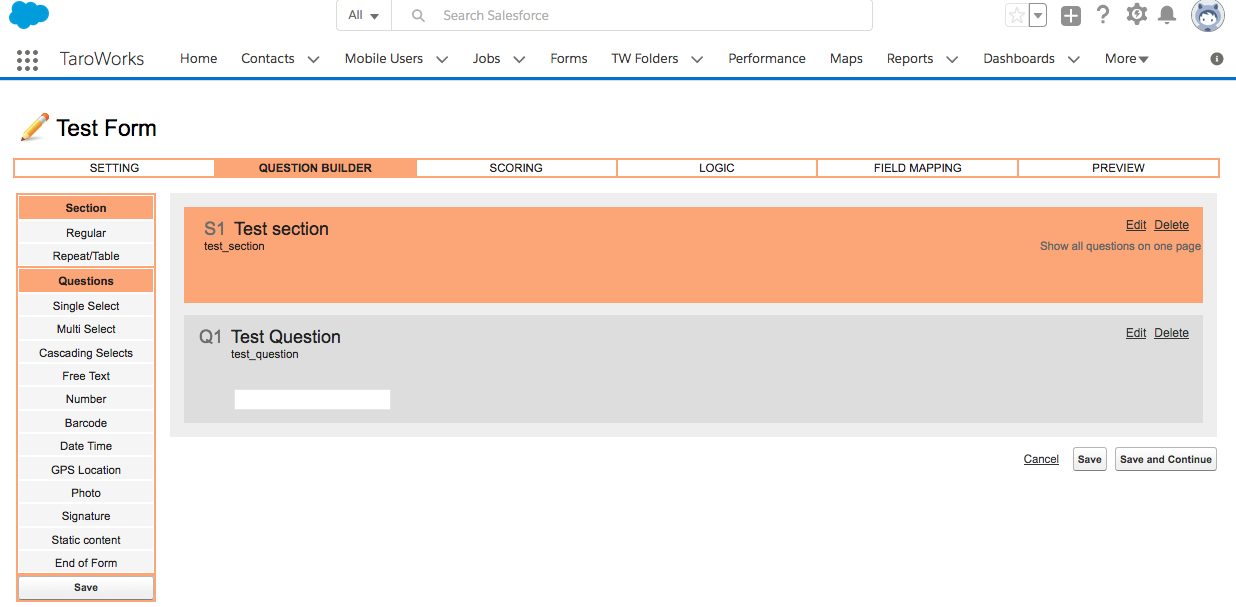Click the S1 Test section heading
This screenshot has width=1236, height=607.
coord(266,229)
